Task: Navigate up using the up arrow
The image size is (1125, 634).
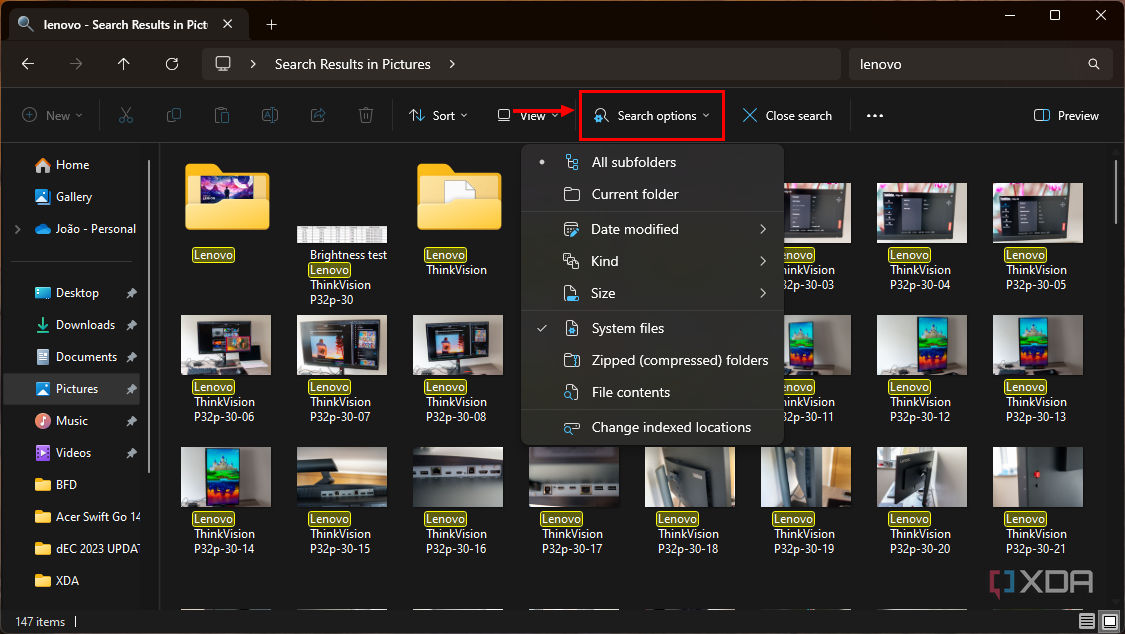Action: click(x=123, y=63)
